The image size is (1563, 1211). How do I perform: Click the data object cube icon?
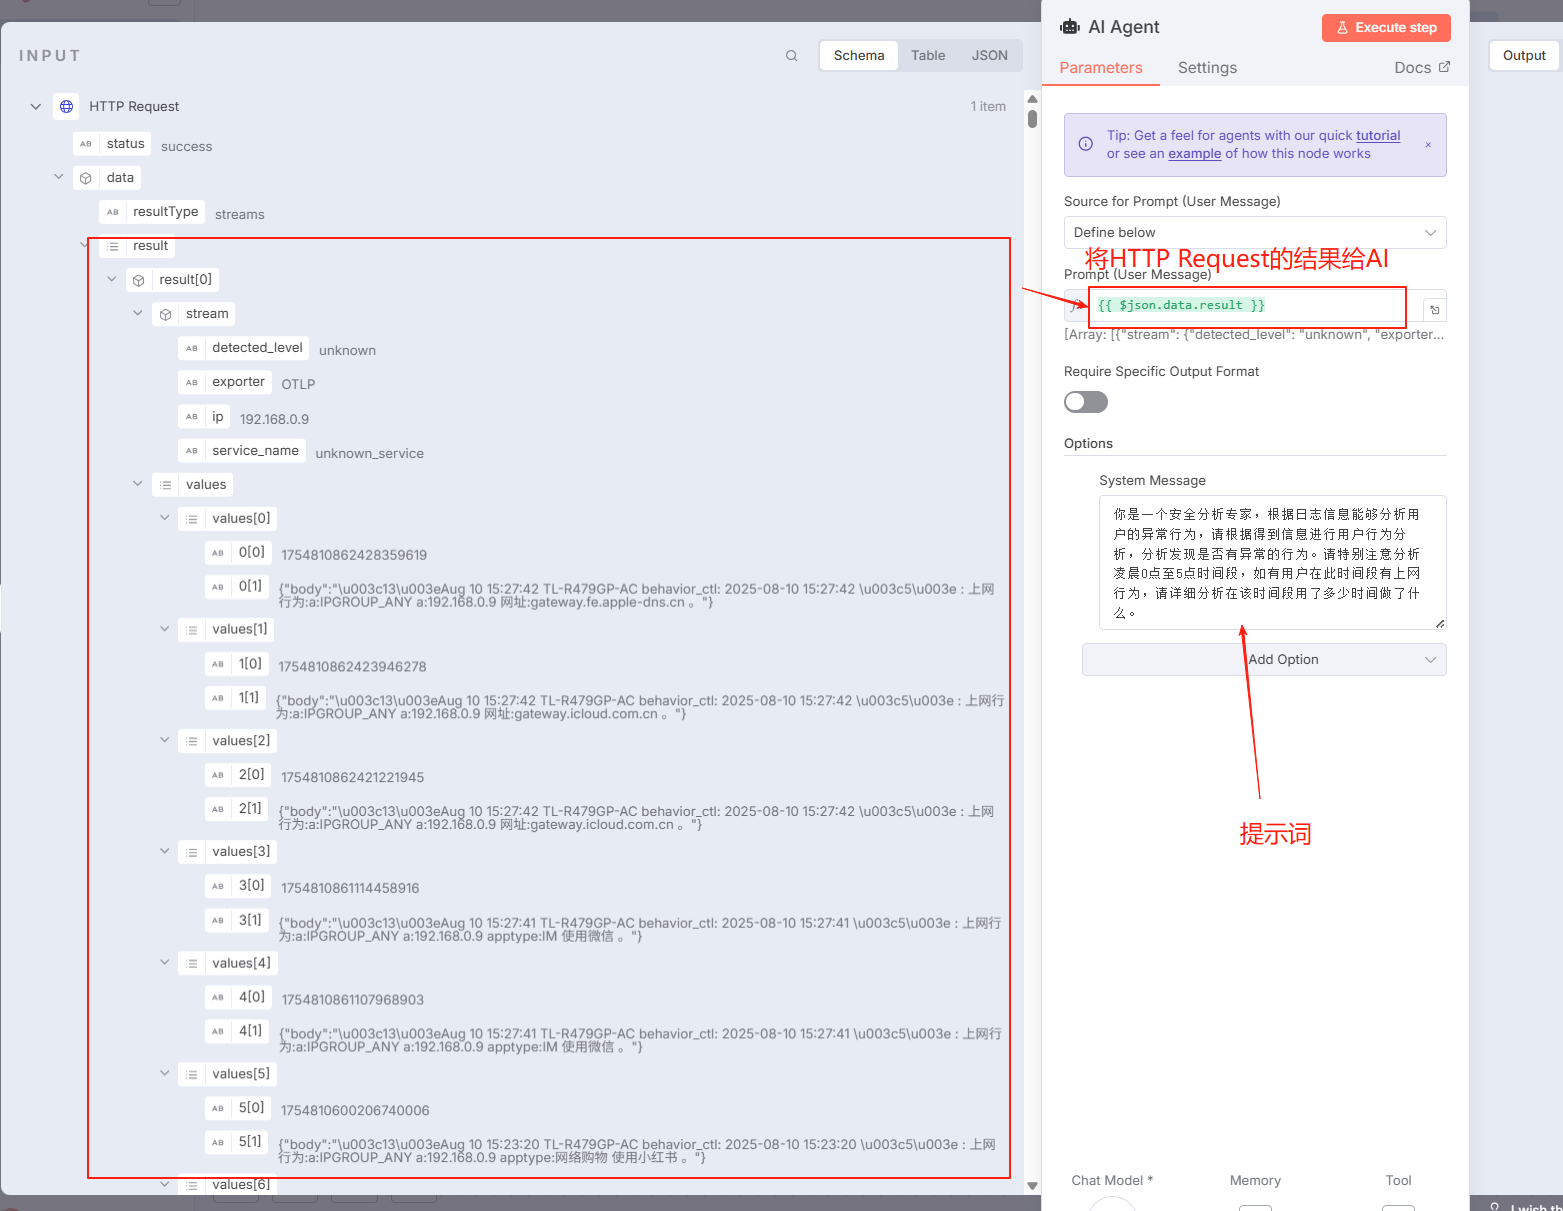pyautogui.click(x=86, y=178)
